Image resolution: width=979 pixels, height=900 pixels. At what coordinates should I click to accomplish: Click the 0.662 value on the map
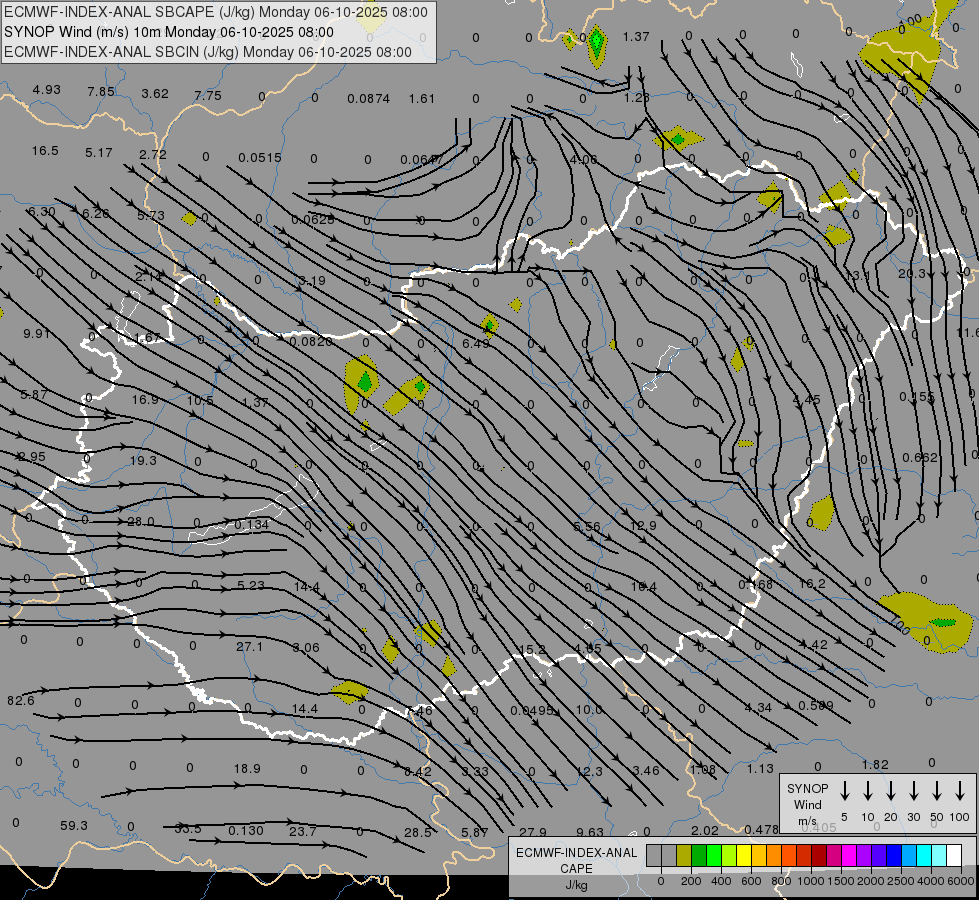920,457
